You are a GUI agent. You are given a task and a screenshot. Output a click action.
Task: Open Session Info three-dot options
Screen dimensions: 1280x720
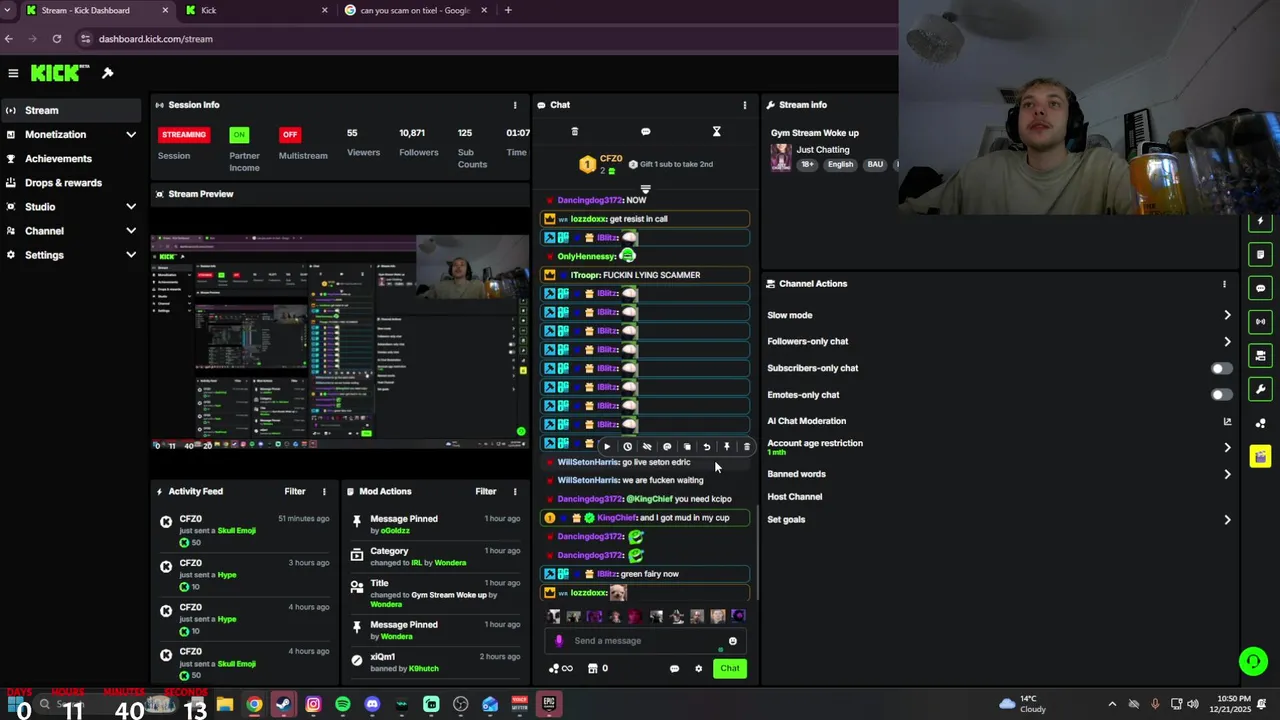[x=515, y=105]
